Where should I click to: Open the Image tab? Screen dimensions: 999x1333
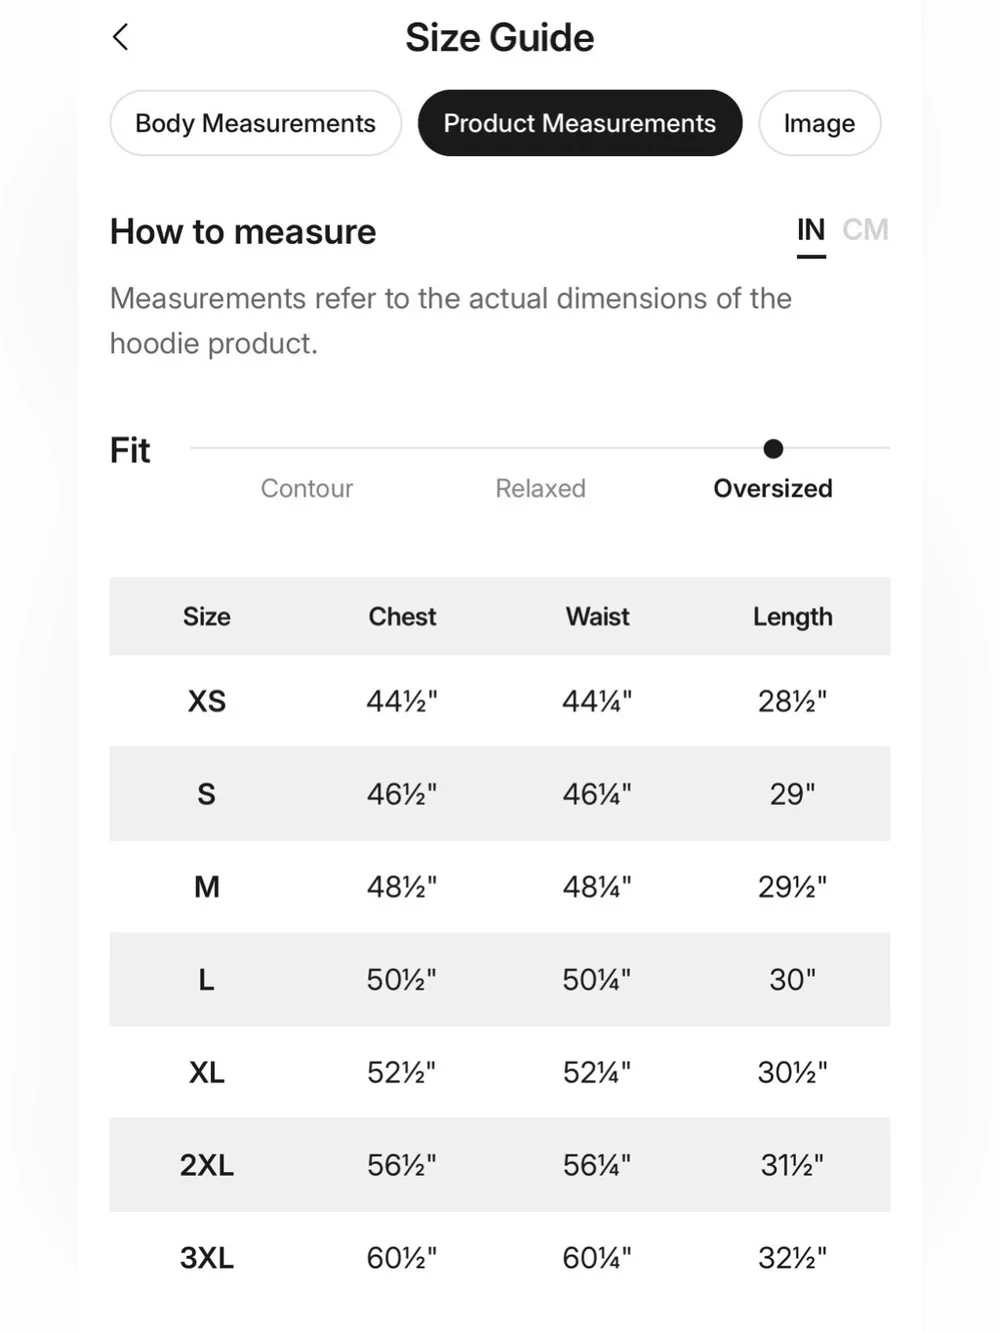tap(819, 123)
